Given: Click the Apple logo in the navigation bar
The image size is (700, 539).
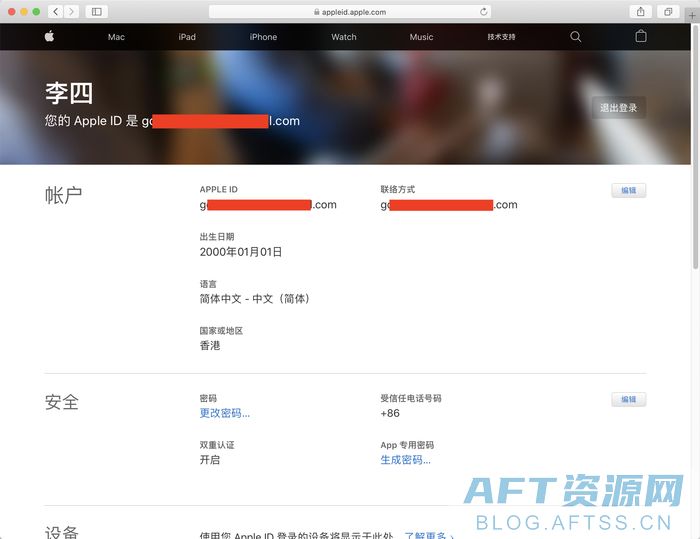Looking at the screenshot, I should [50, 37].
